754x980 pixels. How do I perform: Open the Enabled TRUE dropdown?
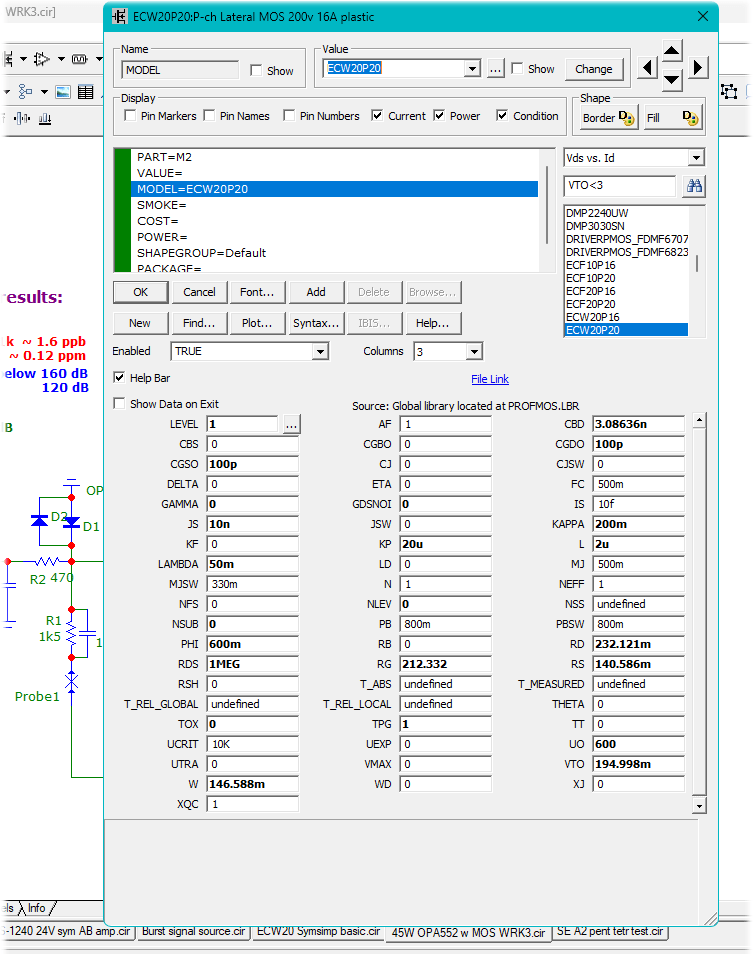320,351
